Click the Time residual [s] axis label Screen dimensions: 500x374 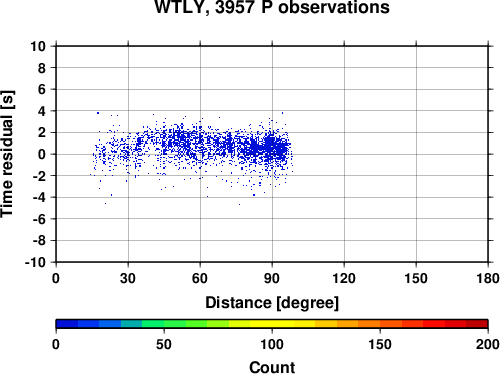coord(7,154)
